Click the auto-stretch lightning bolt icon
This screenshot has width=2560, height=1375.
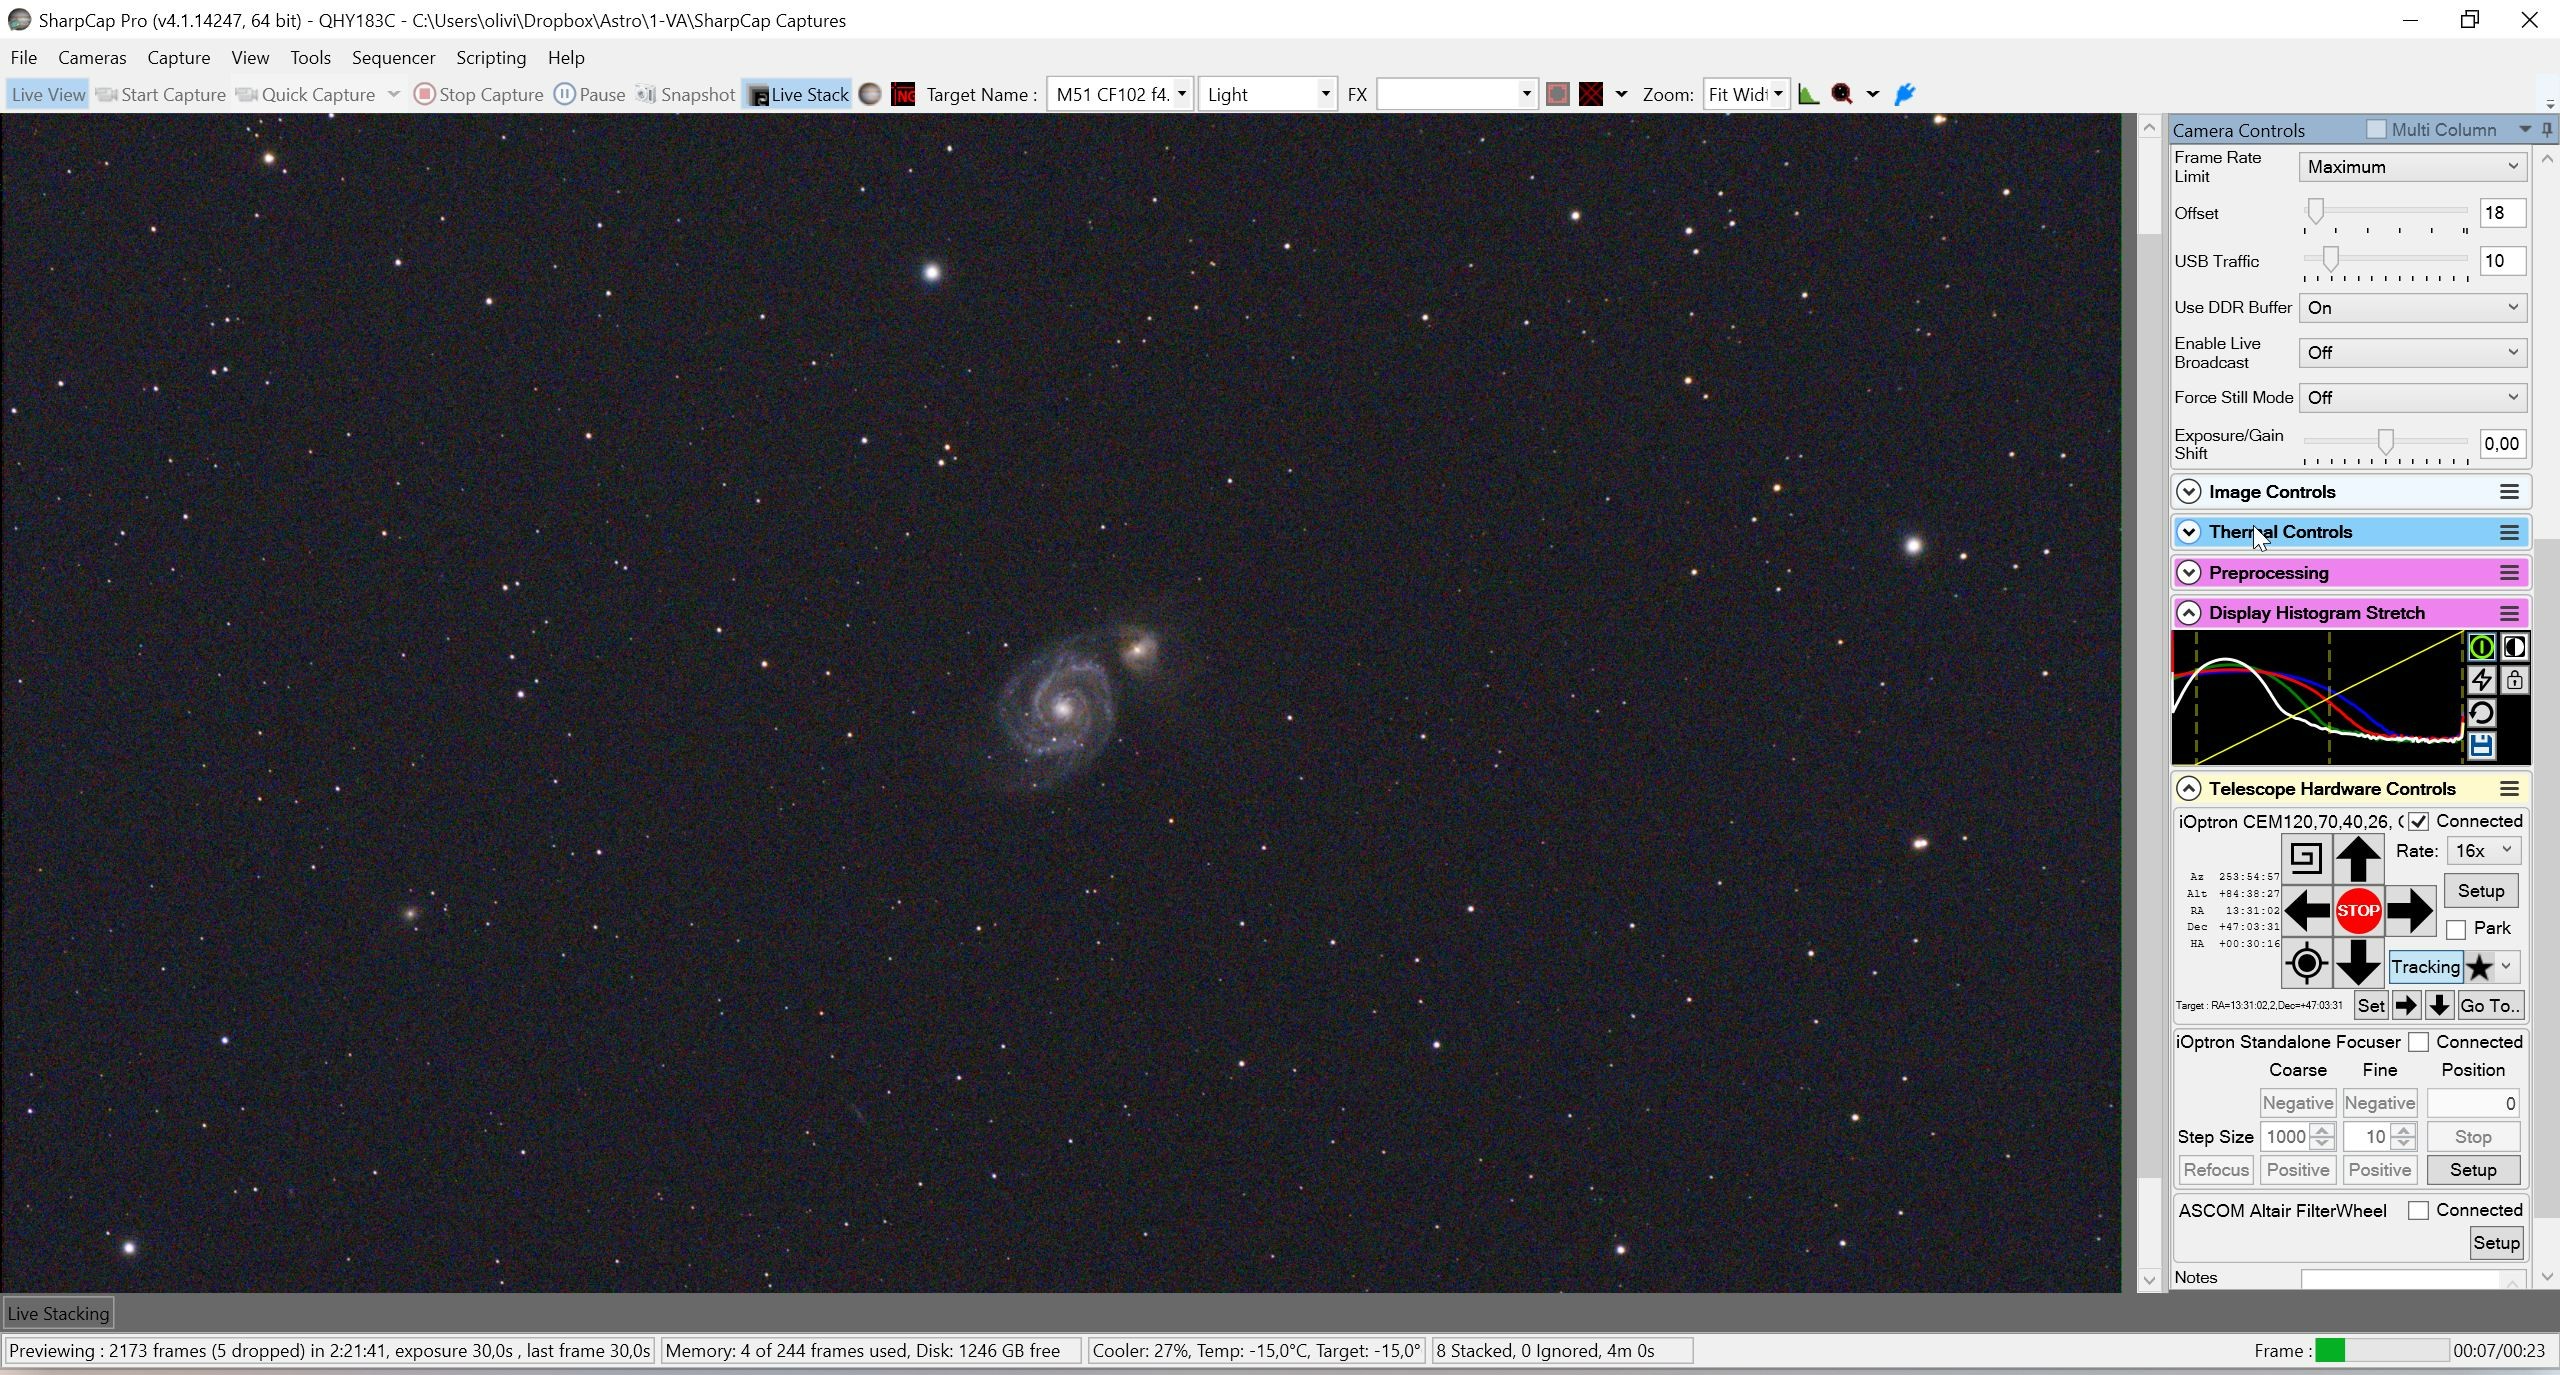pyautogui.click(x=2481, y=680)
